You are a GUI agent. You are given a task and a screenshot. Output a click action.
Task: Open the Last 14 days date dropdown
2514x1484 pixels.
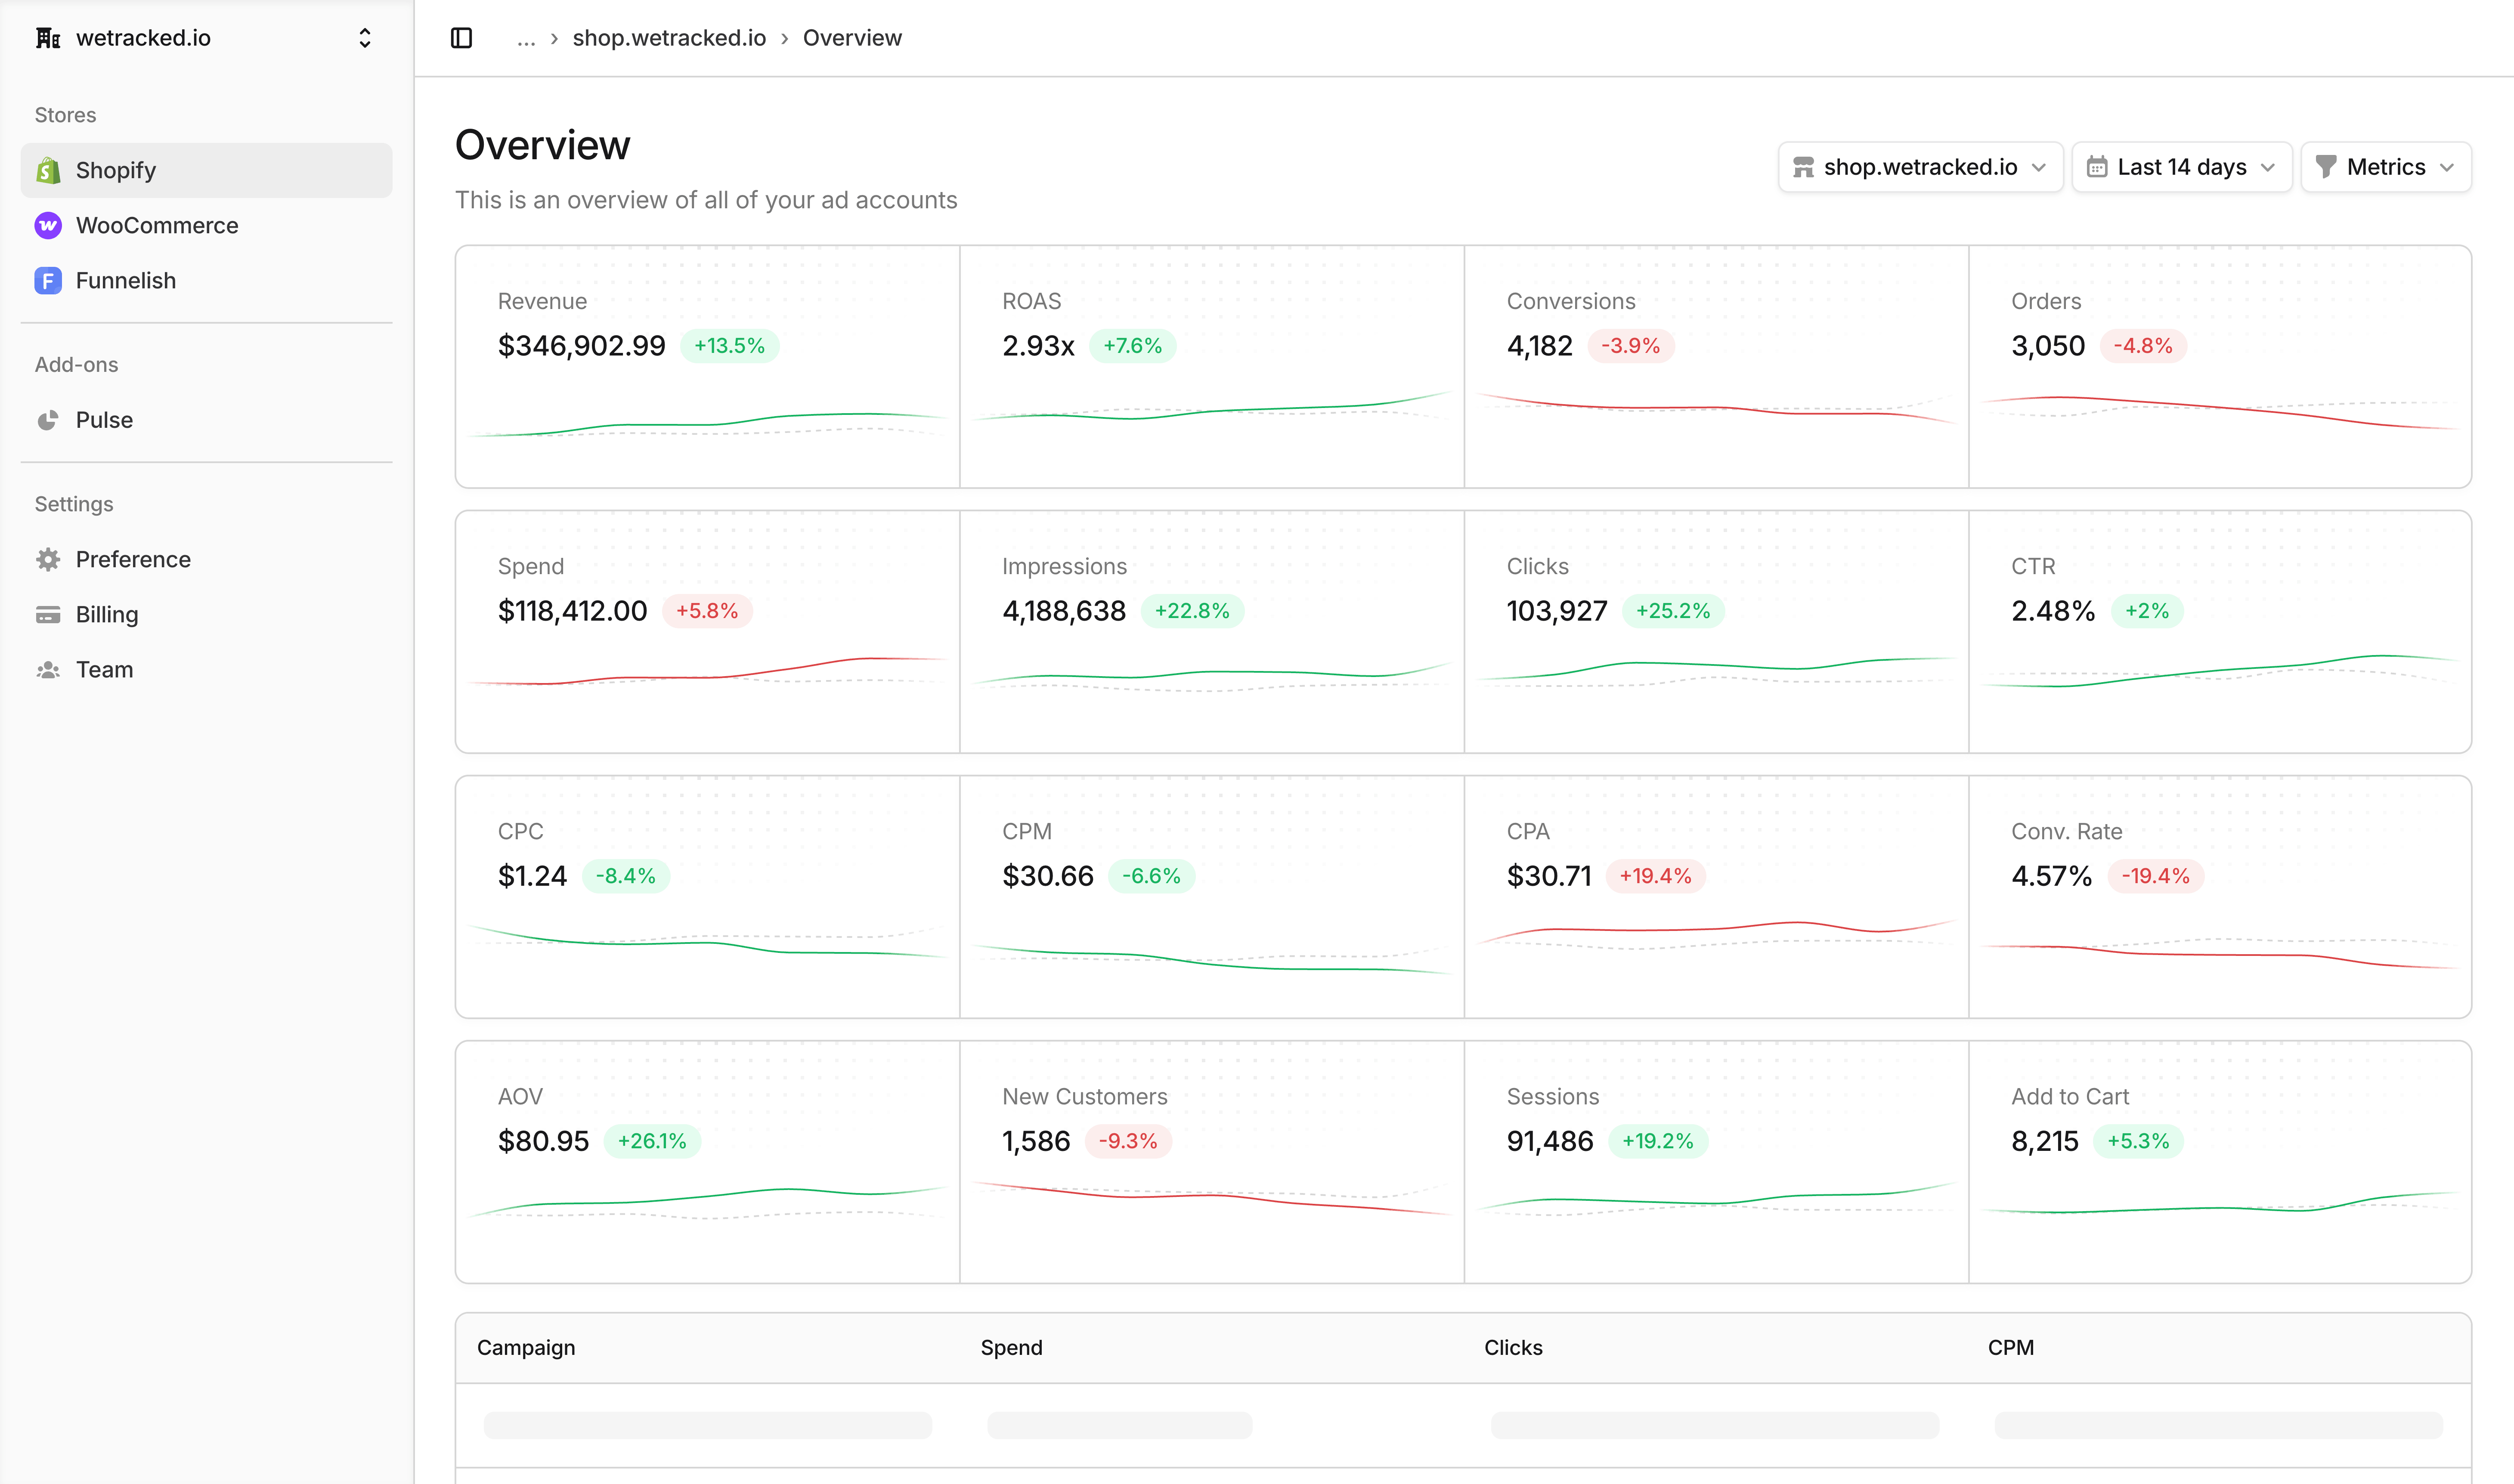(2182, 167)
